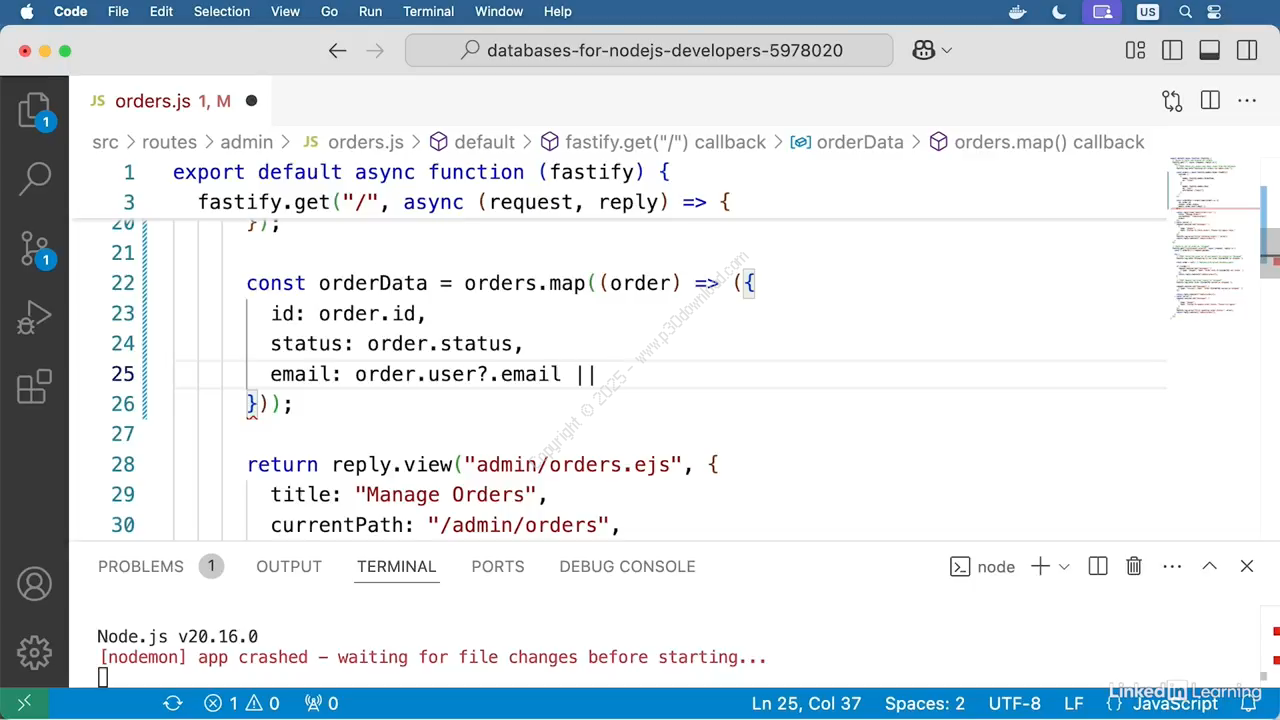Click the synchronize changes status icon

[x=173, y=703]
